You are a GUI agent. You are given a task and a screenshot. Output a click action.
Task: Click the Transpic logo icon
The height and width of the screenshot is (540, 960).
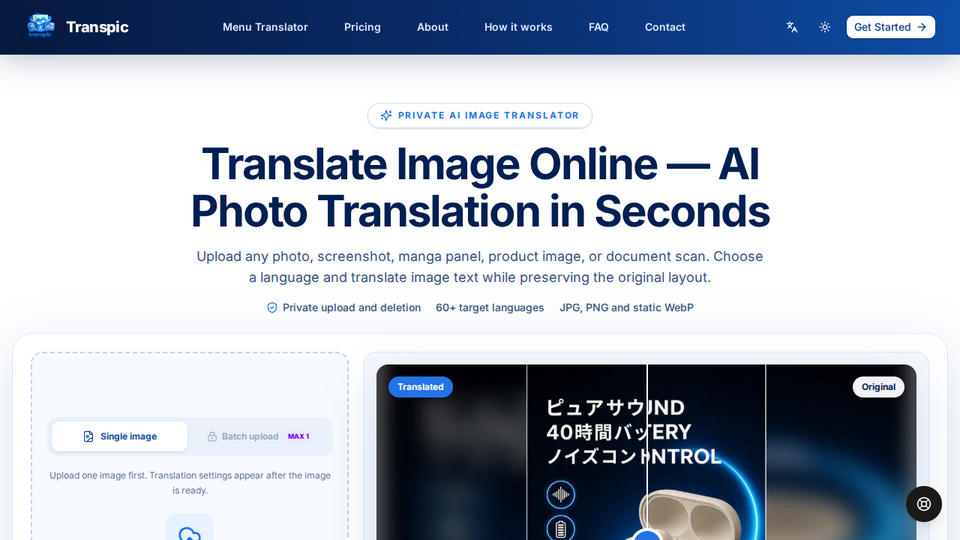(x=41, y=26)
